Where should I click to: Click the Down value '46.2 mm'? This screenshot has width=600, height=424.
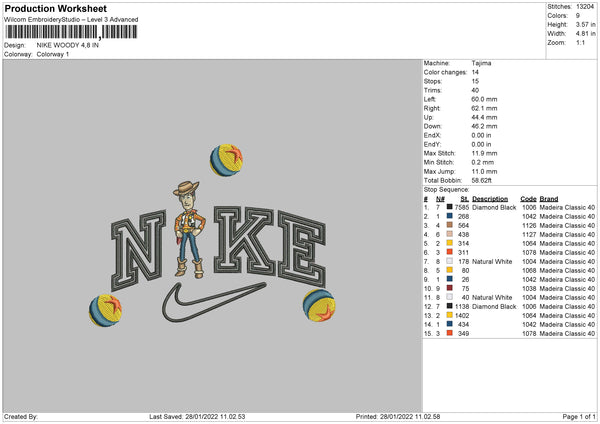pyautogui.click(x=484, y=126)
